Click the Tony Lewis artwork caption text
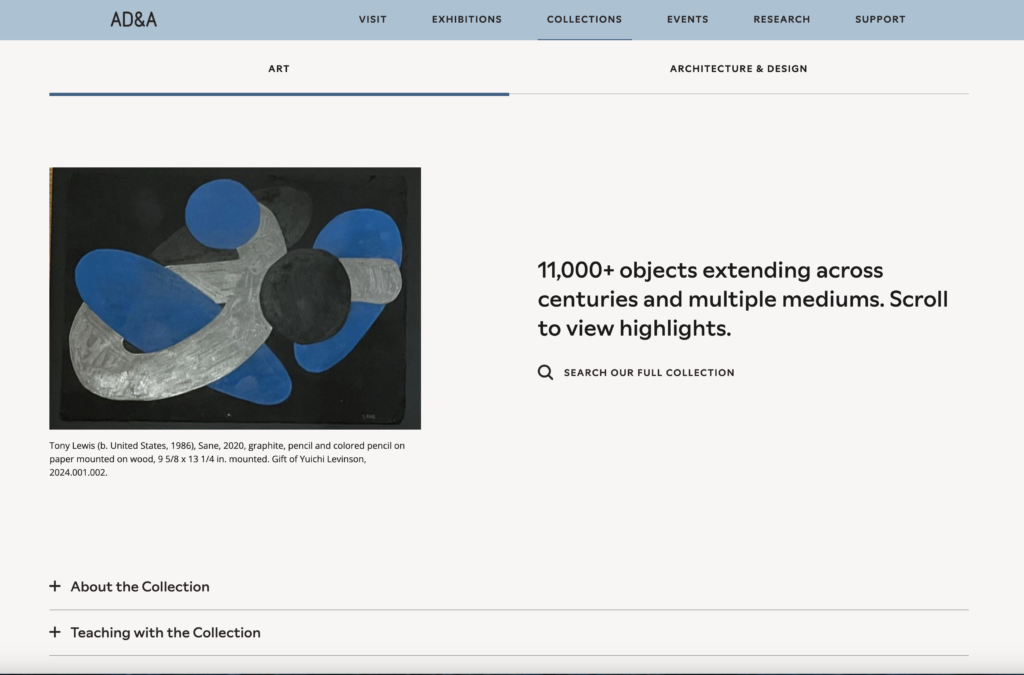Image resolution: width=1024 pixels, height=675 pixels. pos(227,459)
